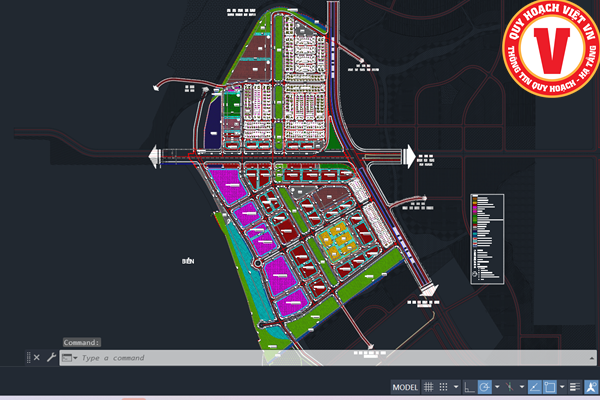Screen dimensions: 600x400
Task: Open command line customize wrench
Action: pyautogui.click(x=51, y=357)
